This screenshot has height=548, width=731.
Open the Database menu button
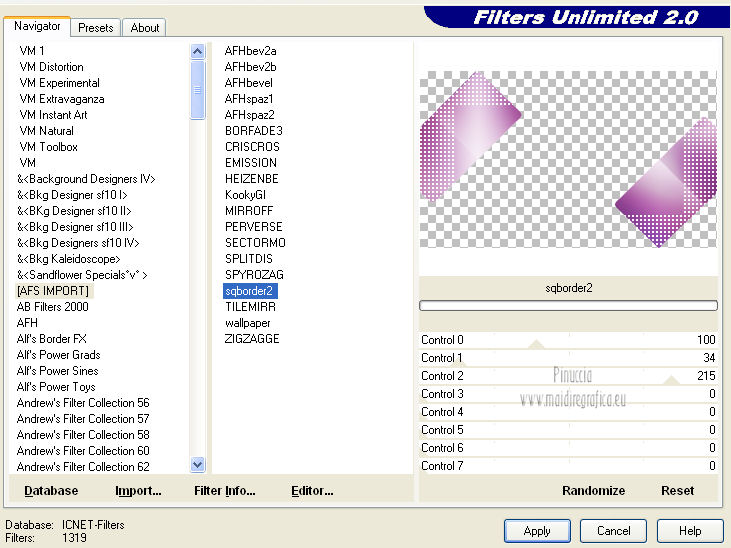tap(51, 491)
